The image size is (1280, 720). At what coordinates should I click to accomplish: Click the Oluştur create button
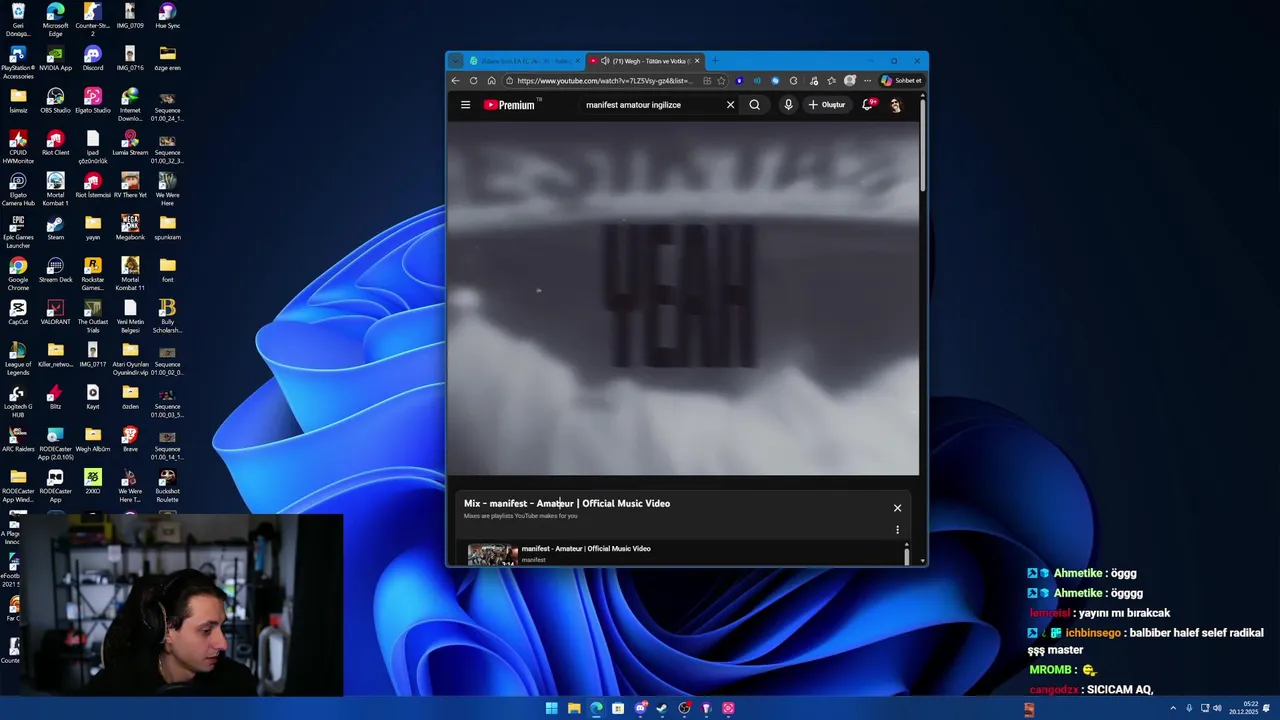pos(827,105)
